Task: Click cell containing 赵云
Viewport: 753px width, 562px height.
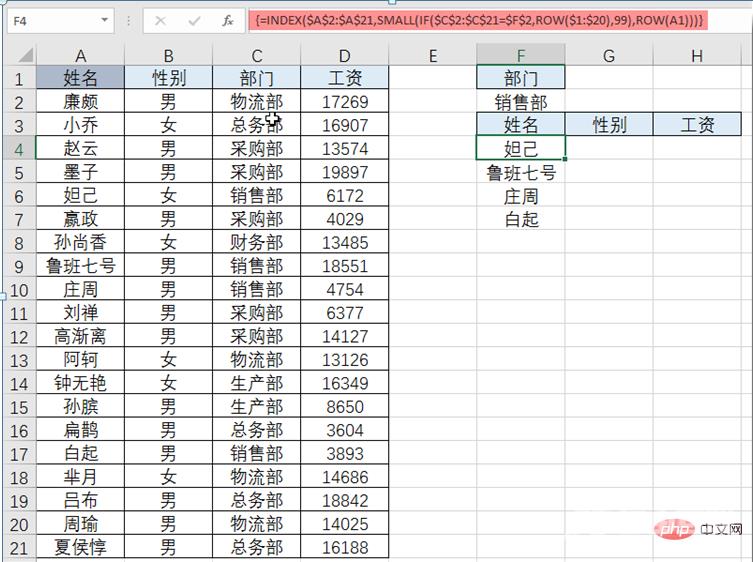Action: (x=80, y=148)
